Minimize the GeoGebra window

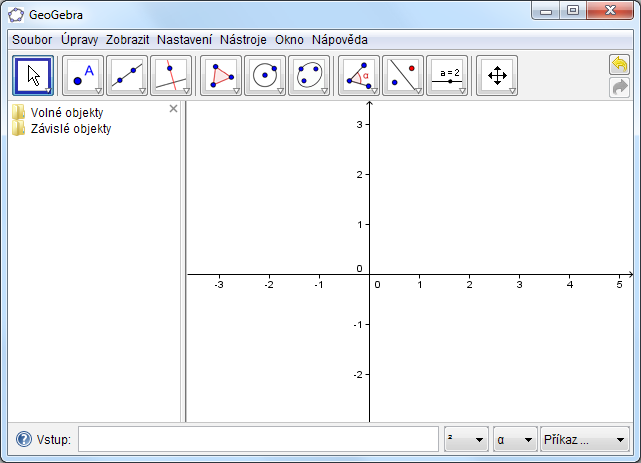pos(546,11)
